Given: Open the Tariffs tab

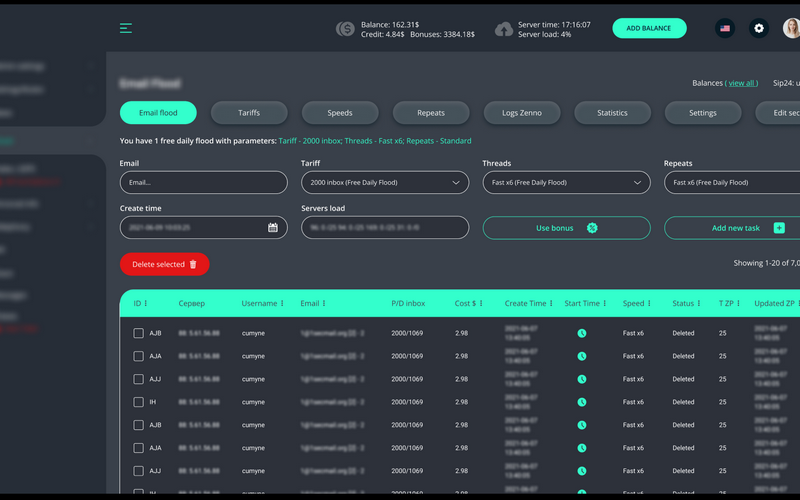Looking at the screenshot, I should [x=249, y=113].
